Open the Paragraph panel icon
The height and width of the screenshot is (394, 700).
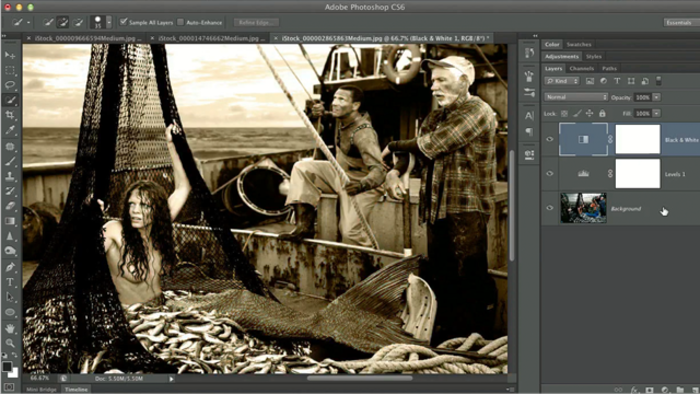(x=529, y=131)
